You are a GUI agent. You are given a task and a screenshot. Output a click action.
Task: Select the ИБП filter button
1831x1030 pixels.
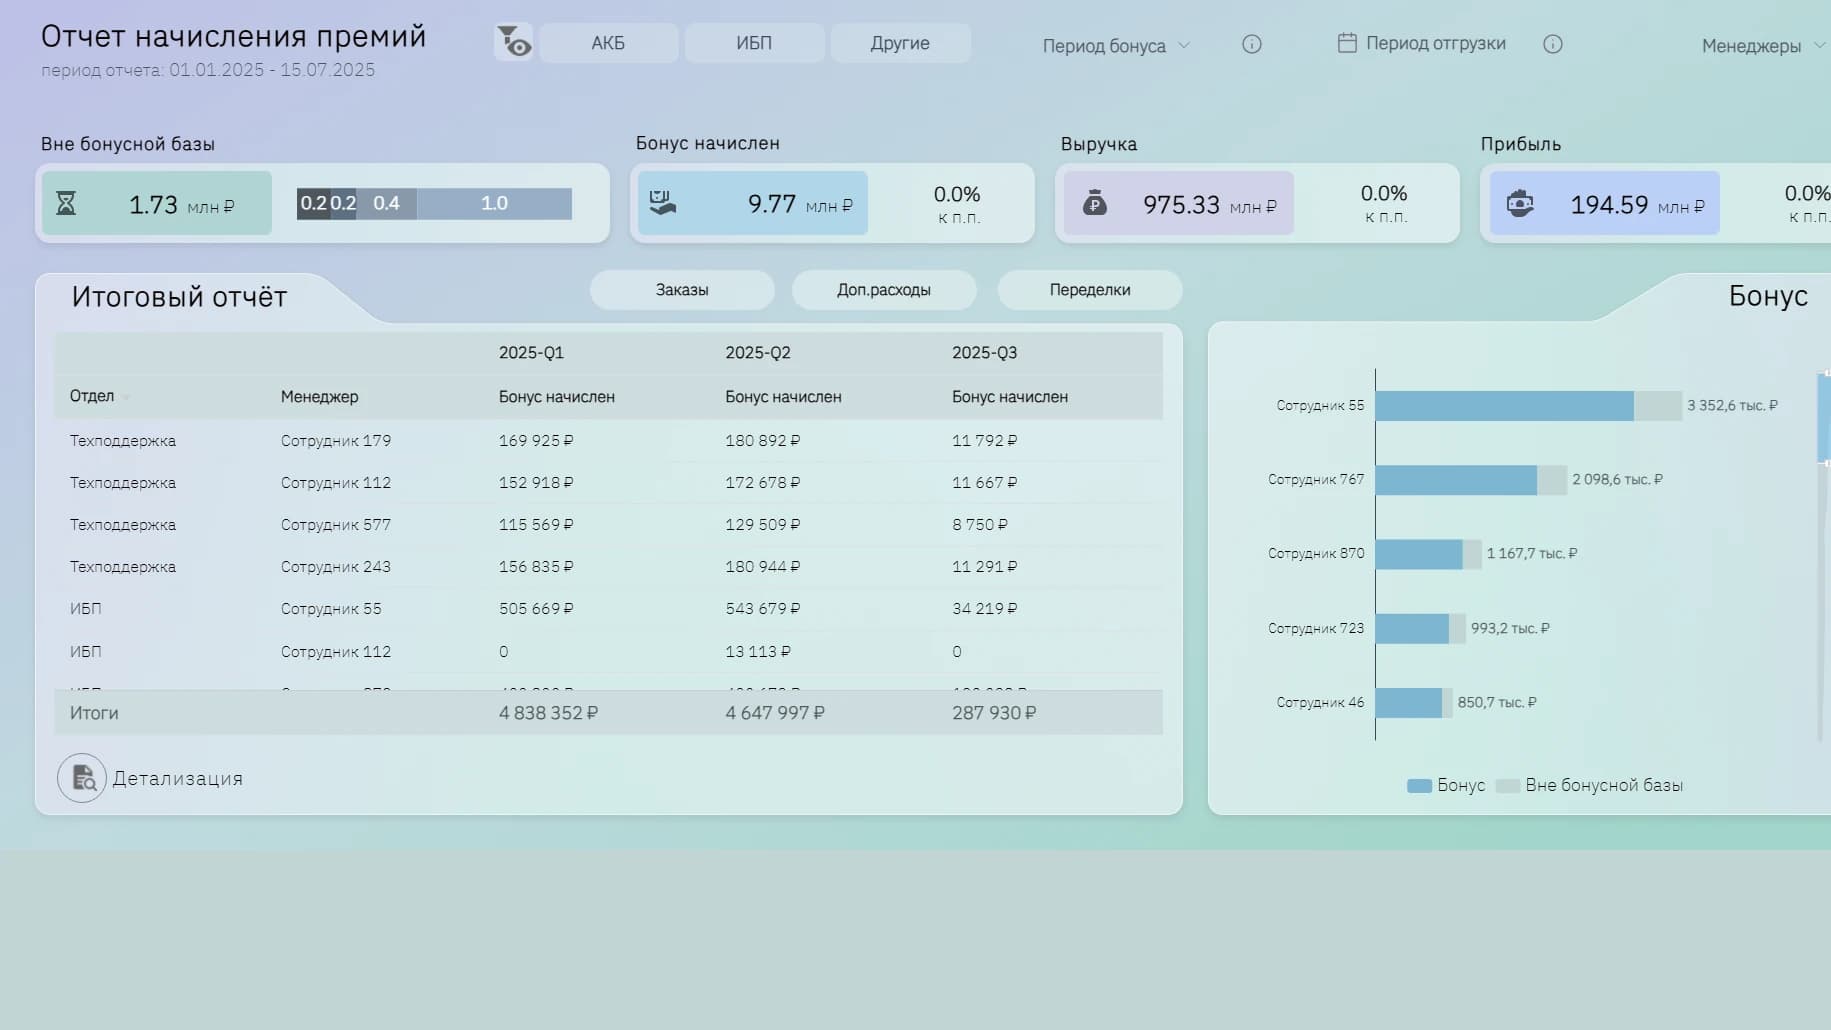click(x=754, y=43)
